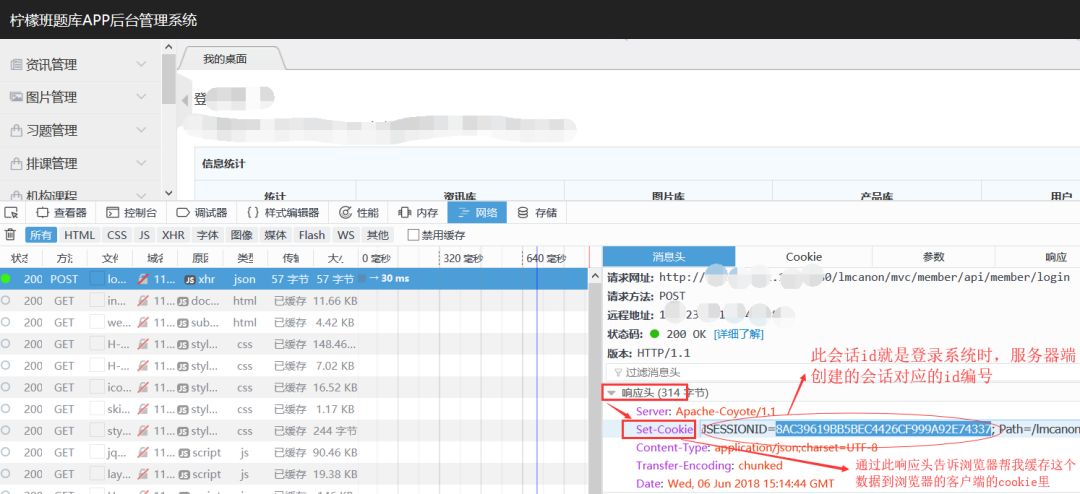Toggle the HTML request filter

tap(79, 235)
